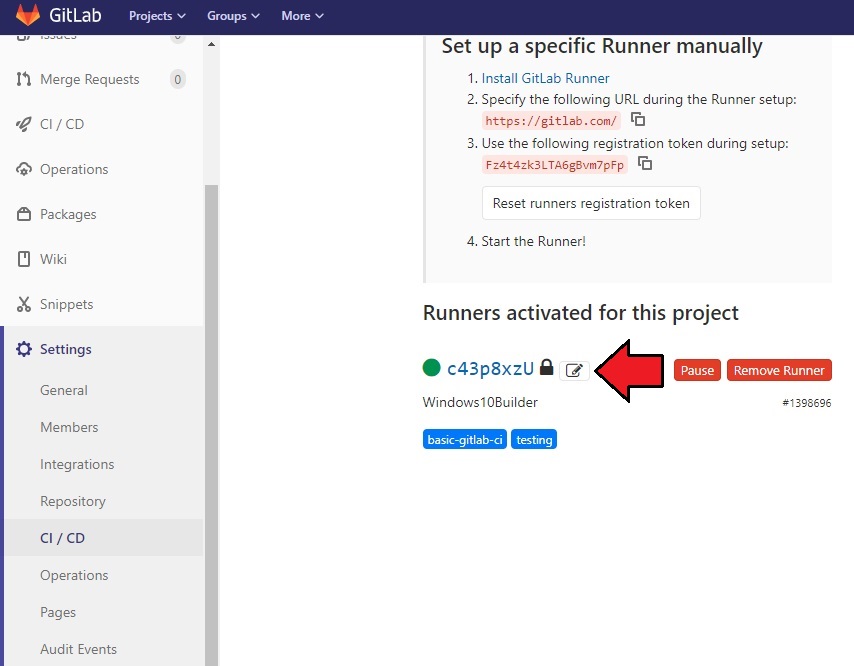
Task: Open the Projects dropdown menu
Action: [x=157, y=16]
